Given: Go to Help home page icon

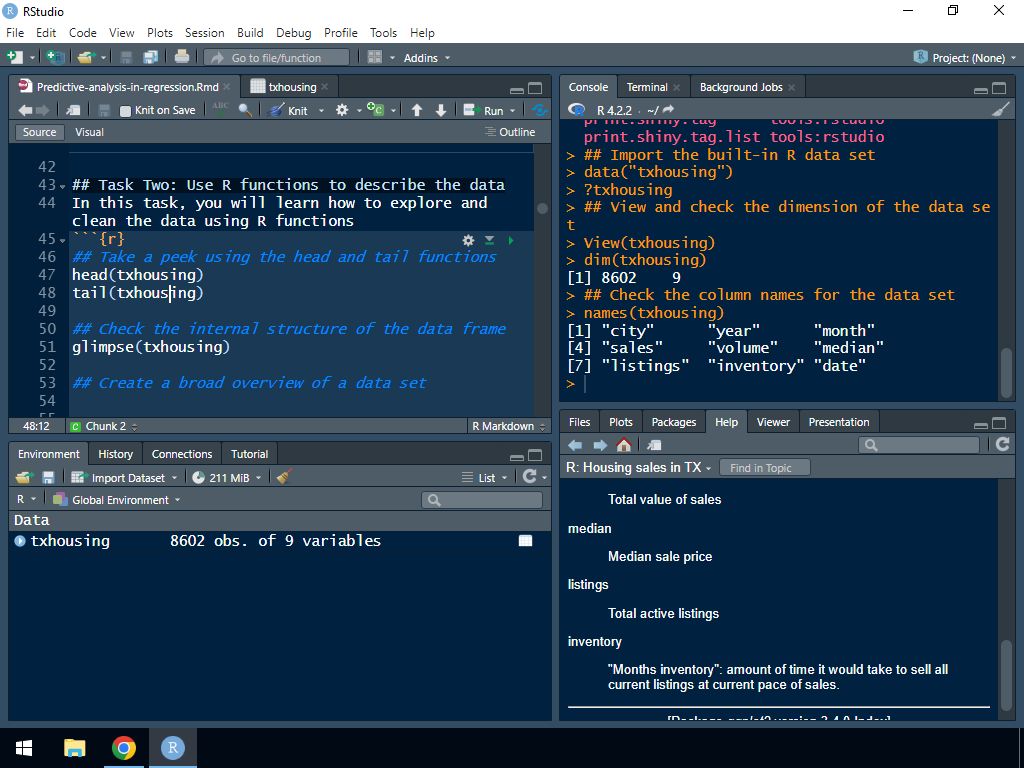Looking at the screenshot, I should point(624,445).
